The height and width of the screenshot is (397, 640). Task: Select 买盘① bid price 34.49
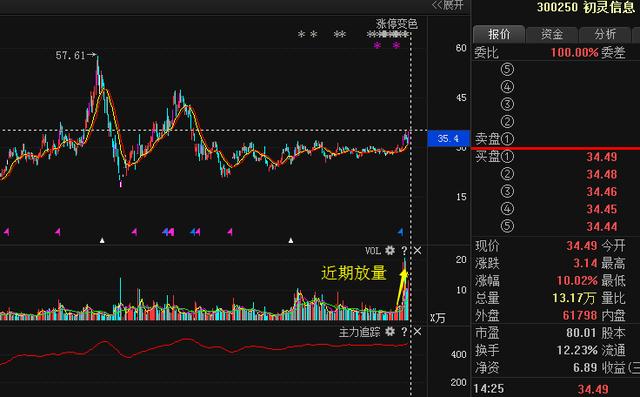click(602, 157)
